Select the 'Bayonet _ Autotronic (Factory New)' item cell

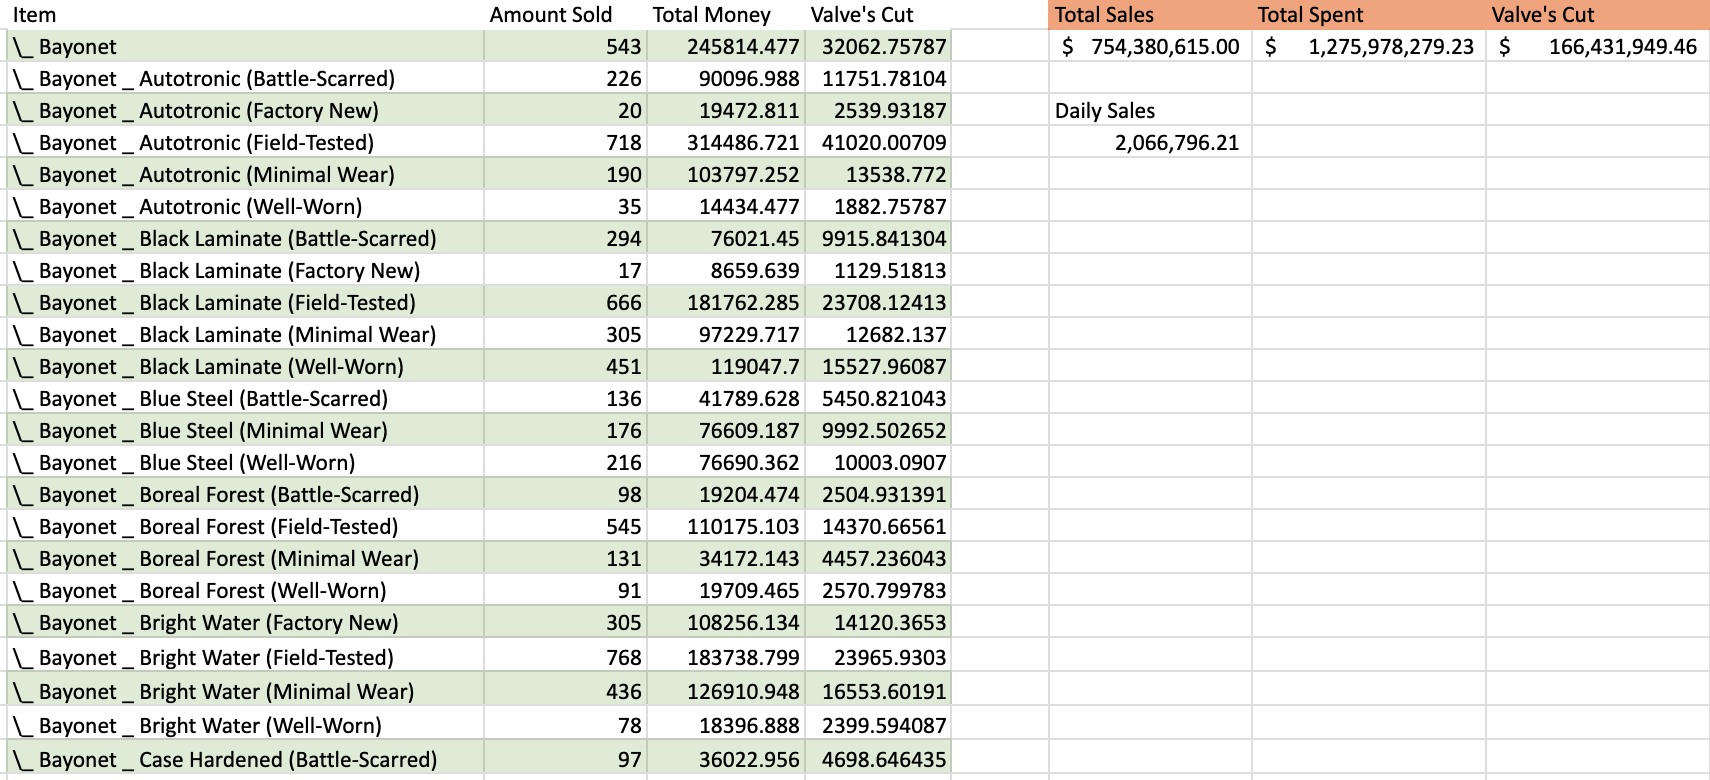click(x=209, y=111)
